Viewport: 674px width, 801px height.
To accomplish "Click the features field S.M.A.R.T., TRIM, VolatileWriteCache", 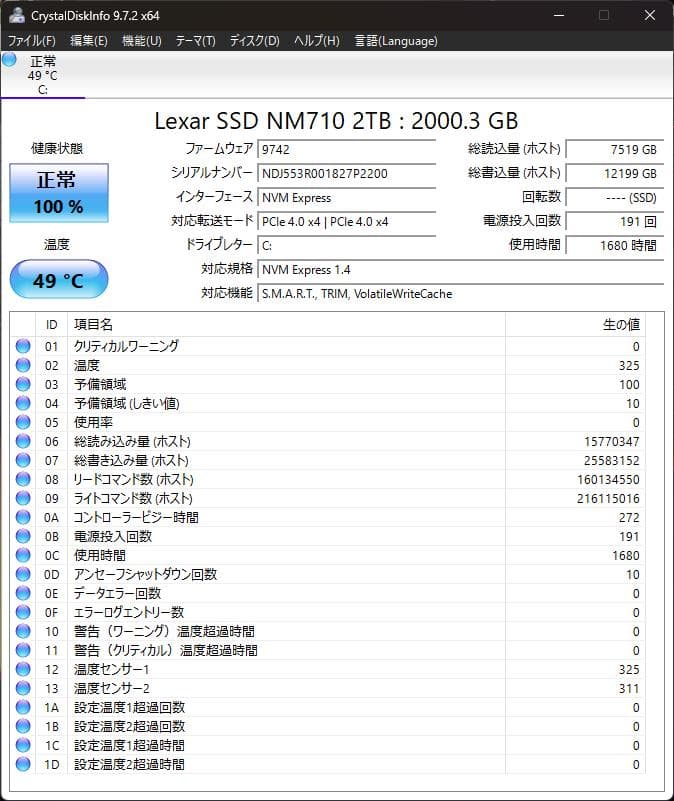I will (x=460, y=293).
